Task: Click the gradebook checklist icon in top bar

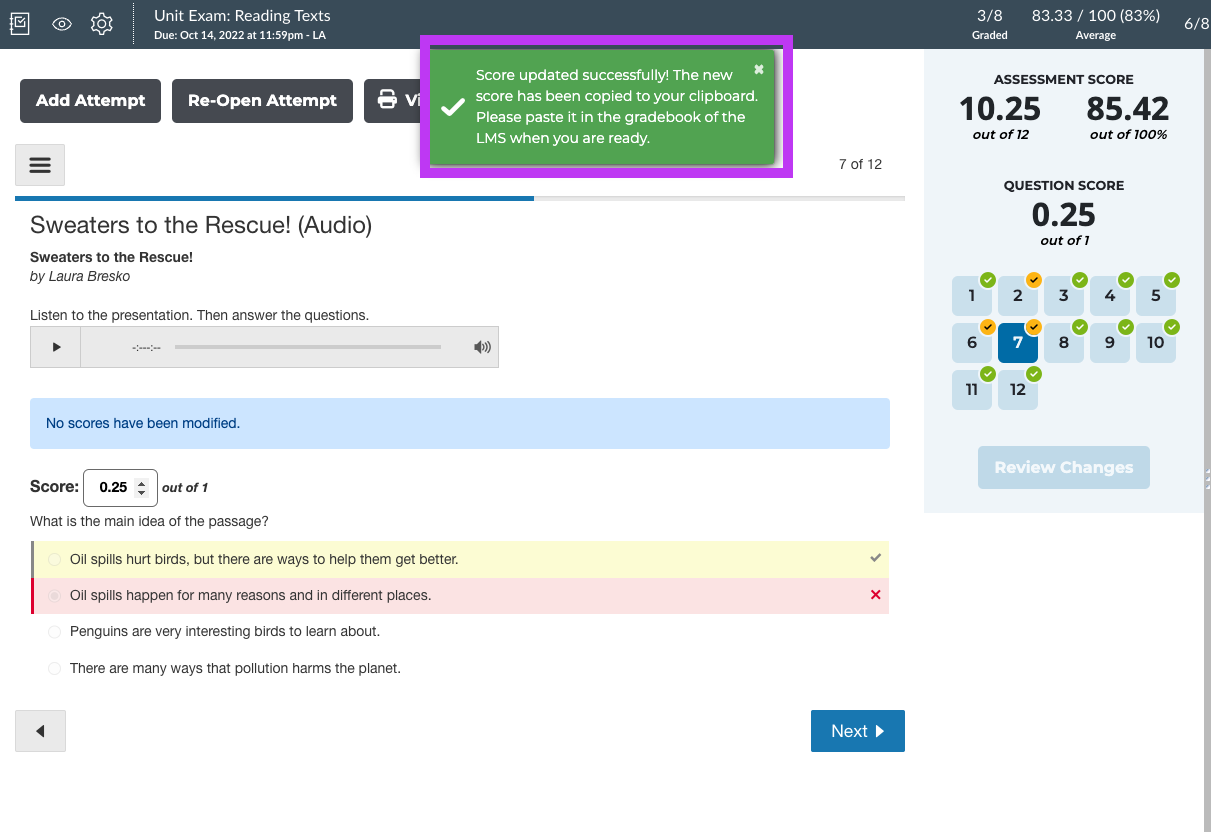Action: click(x=21, y=24)
